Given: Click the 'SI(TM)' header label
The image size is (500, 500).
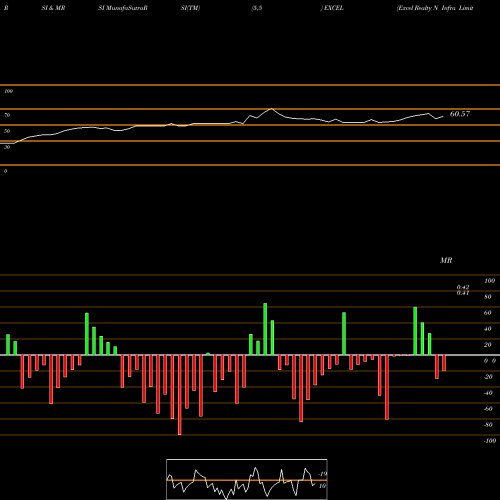Looking at the screenshot, I should tap(190, 8).
